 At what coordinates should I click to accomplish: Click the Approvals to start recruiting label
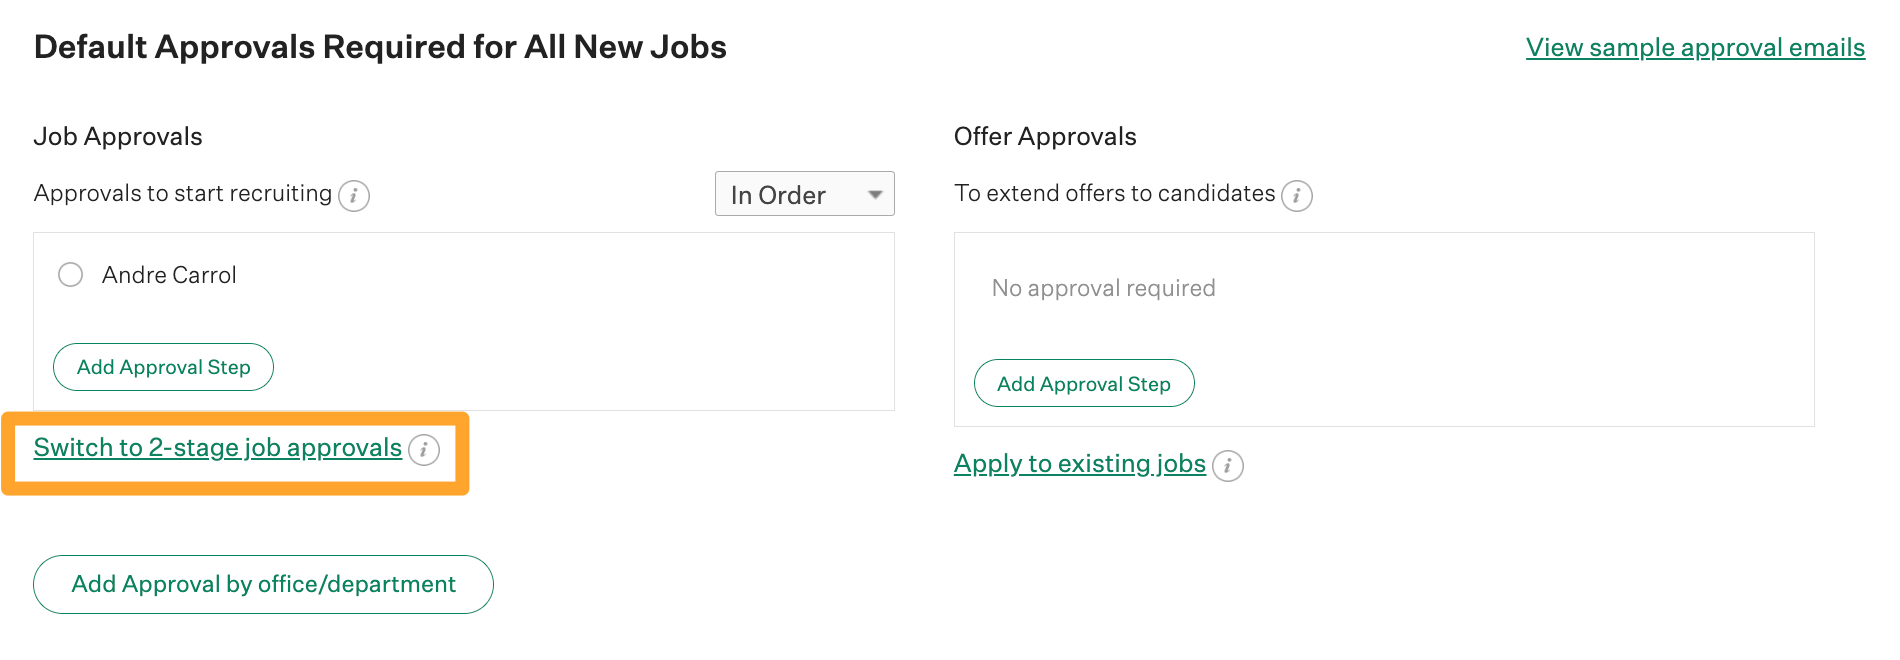[183, 194]
